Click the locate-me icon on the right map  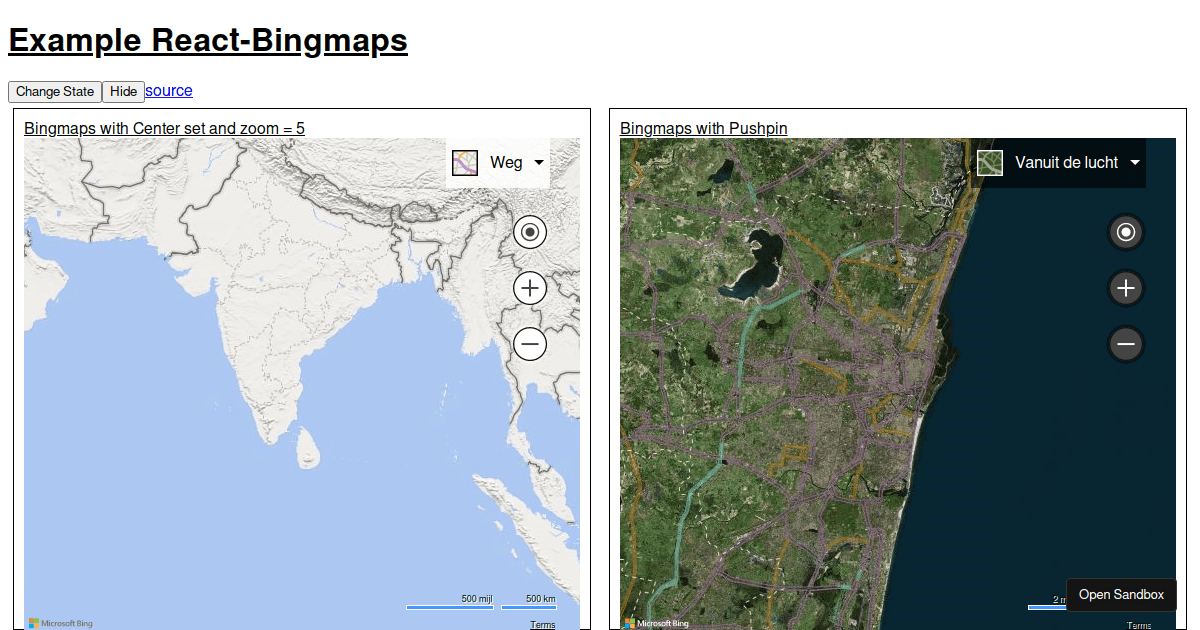(1125, 231)
